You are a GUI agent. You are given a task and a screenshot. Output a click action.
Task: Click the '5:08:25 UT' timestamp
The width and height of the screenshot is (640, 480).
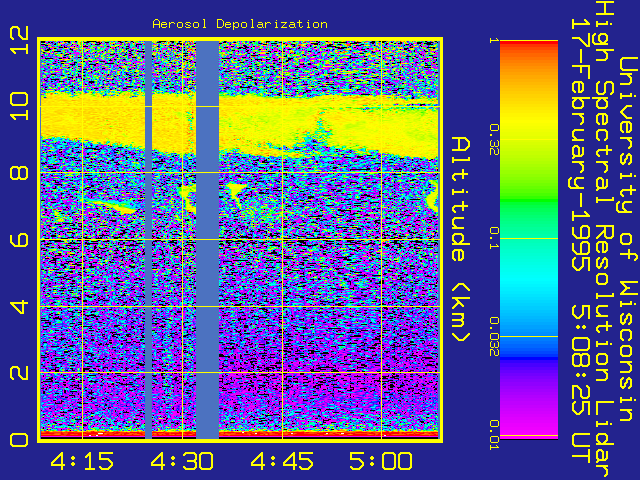(581, 384)
